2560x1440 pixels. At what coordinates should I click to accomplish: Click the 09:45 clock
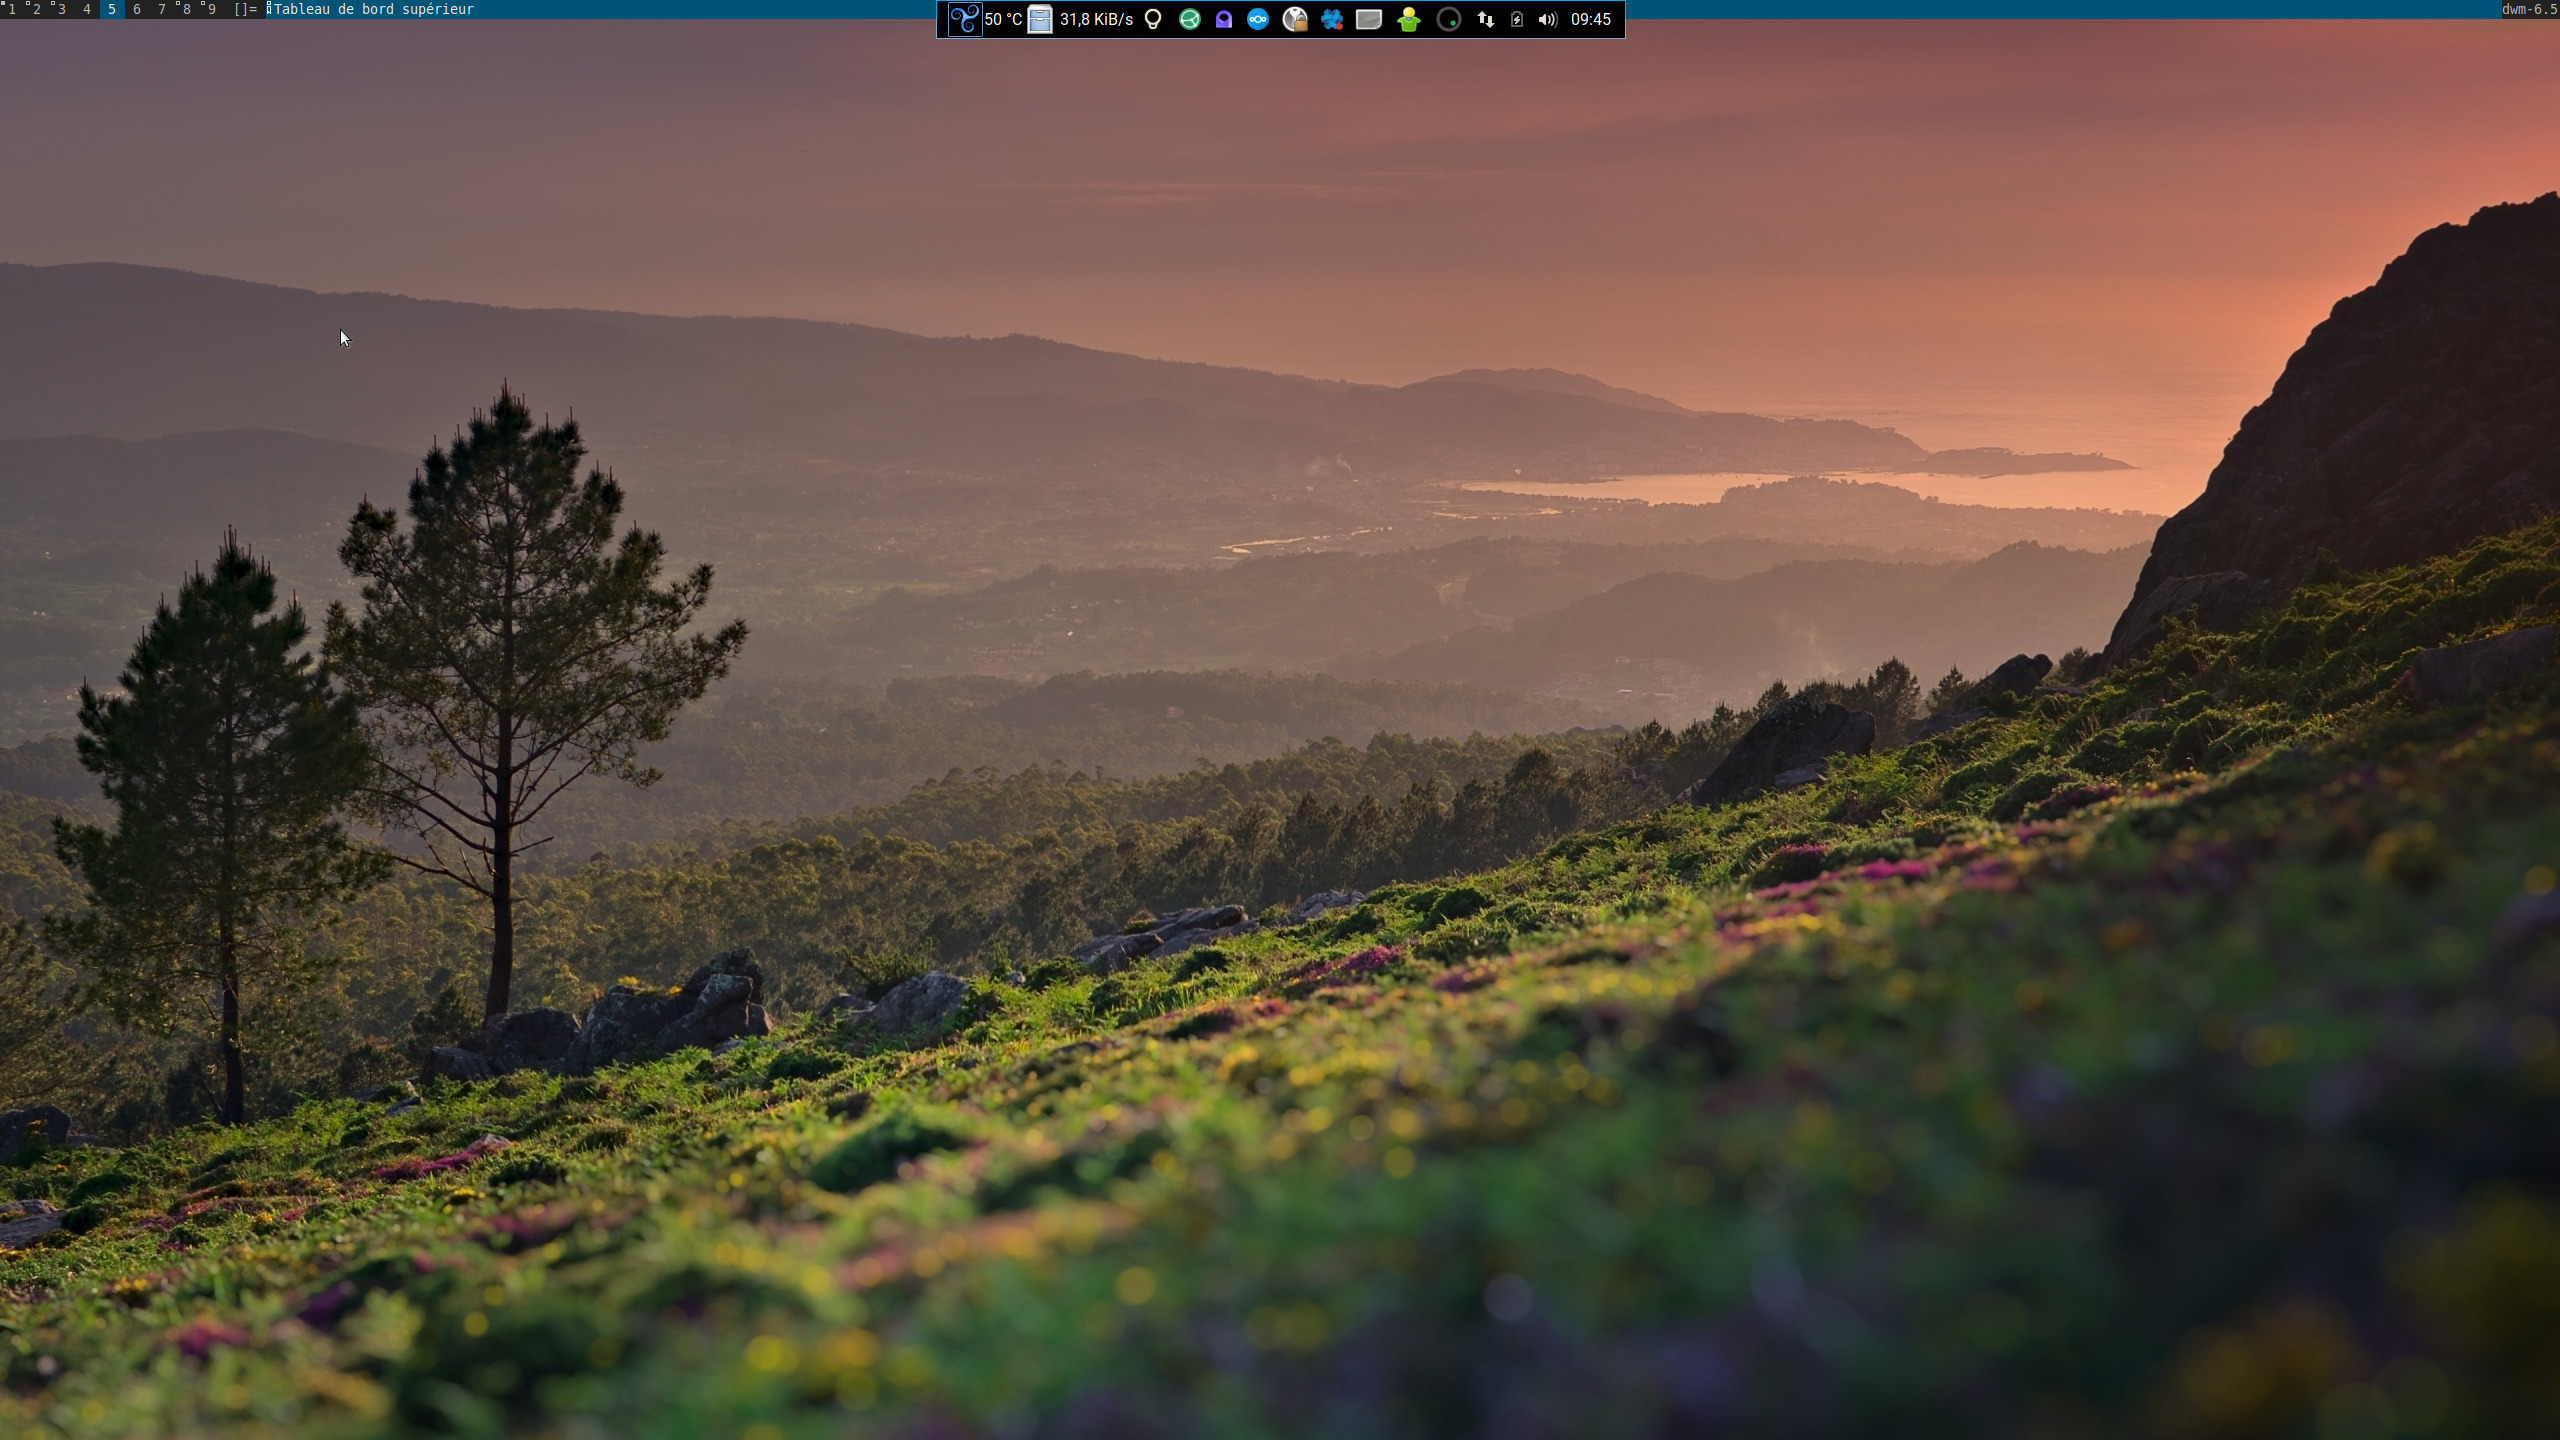click(x=1591, y=19)
